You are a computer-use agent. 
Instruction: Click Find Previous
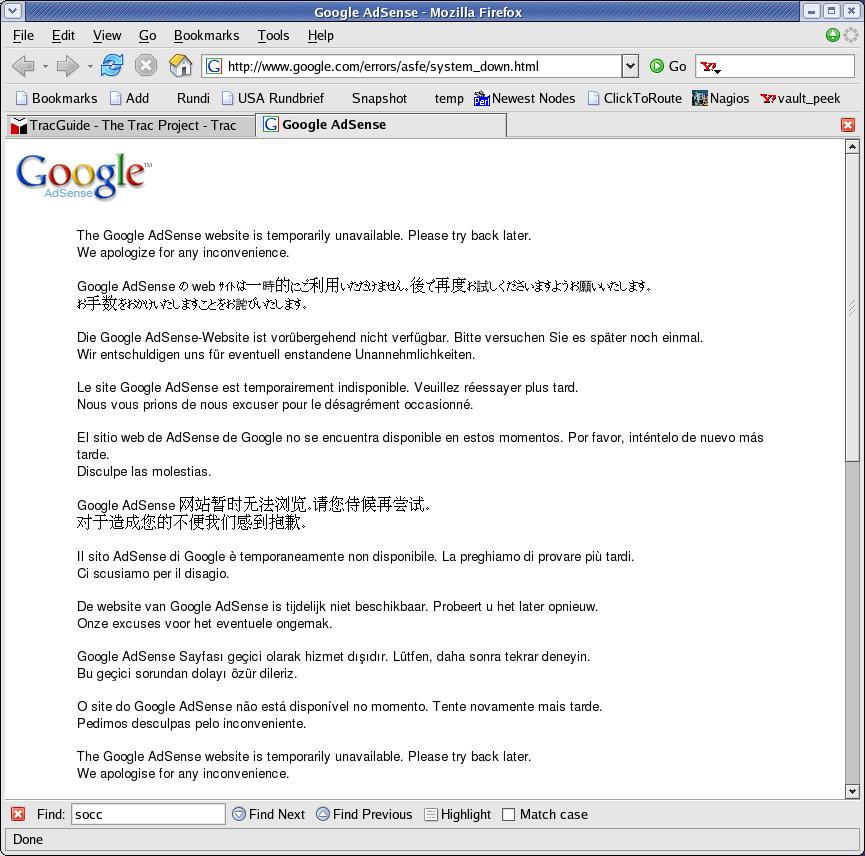coord(364,814)
